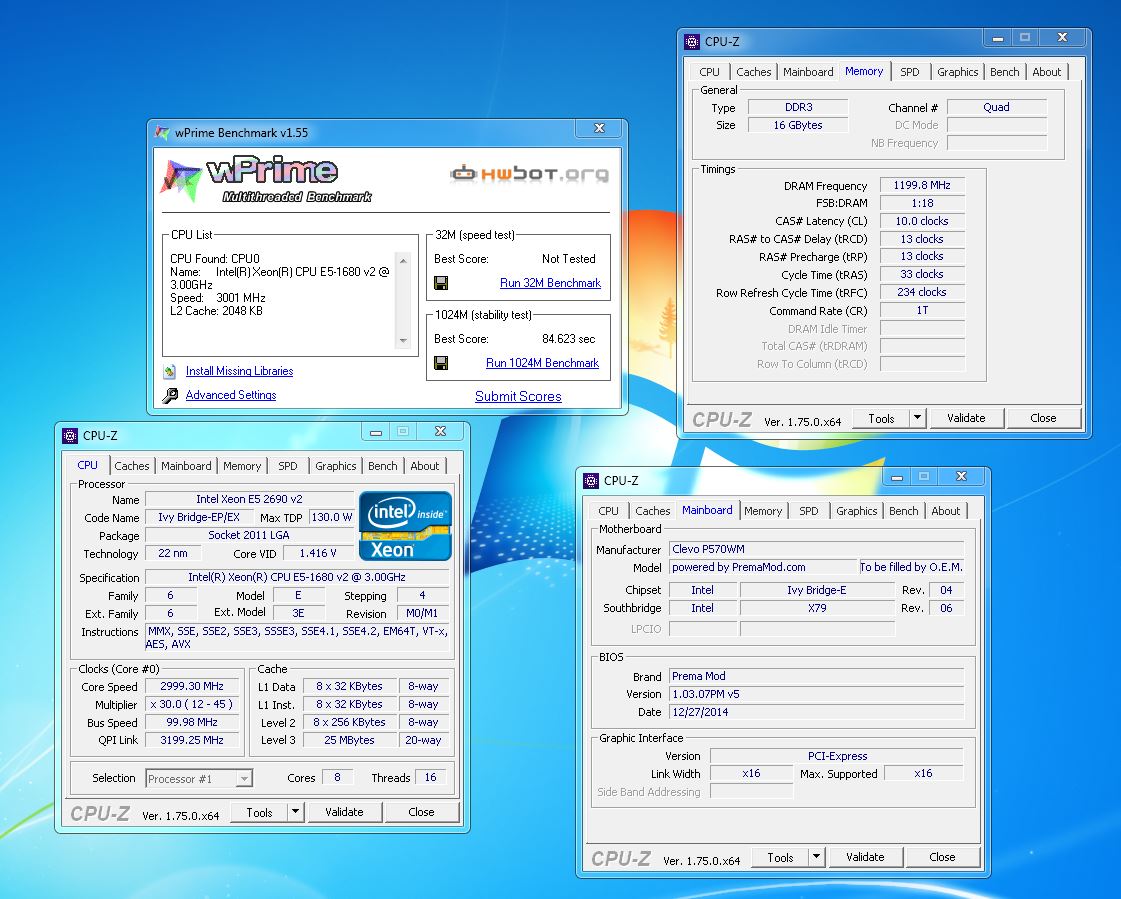The image size is (1121, 899).
Task: Open Memory tab in Mainboard window
Action: coord(763,511)
